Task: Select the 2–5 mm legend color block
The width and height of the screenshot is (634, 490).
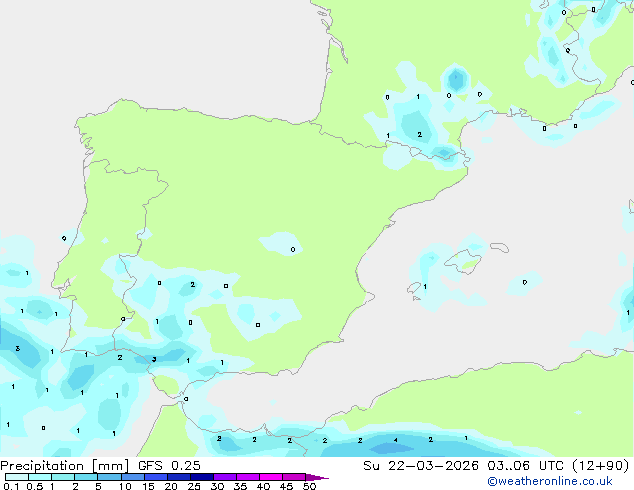Action: pos(86,477)
